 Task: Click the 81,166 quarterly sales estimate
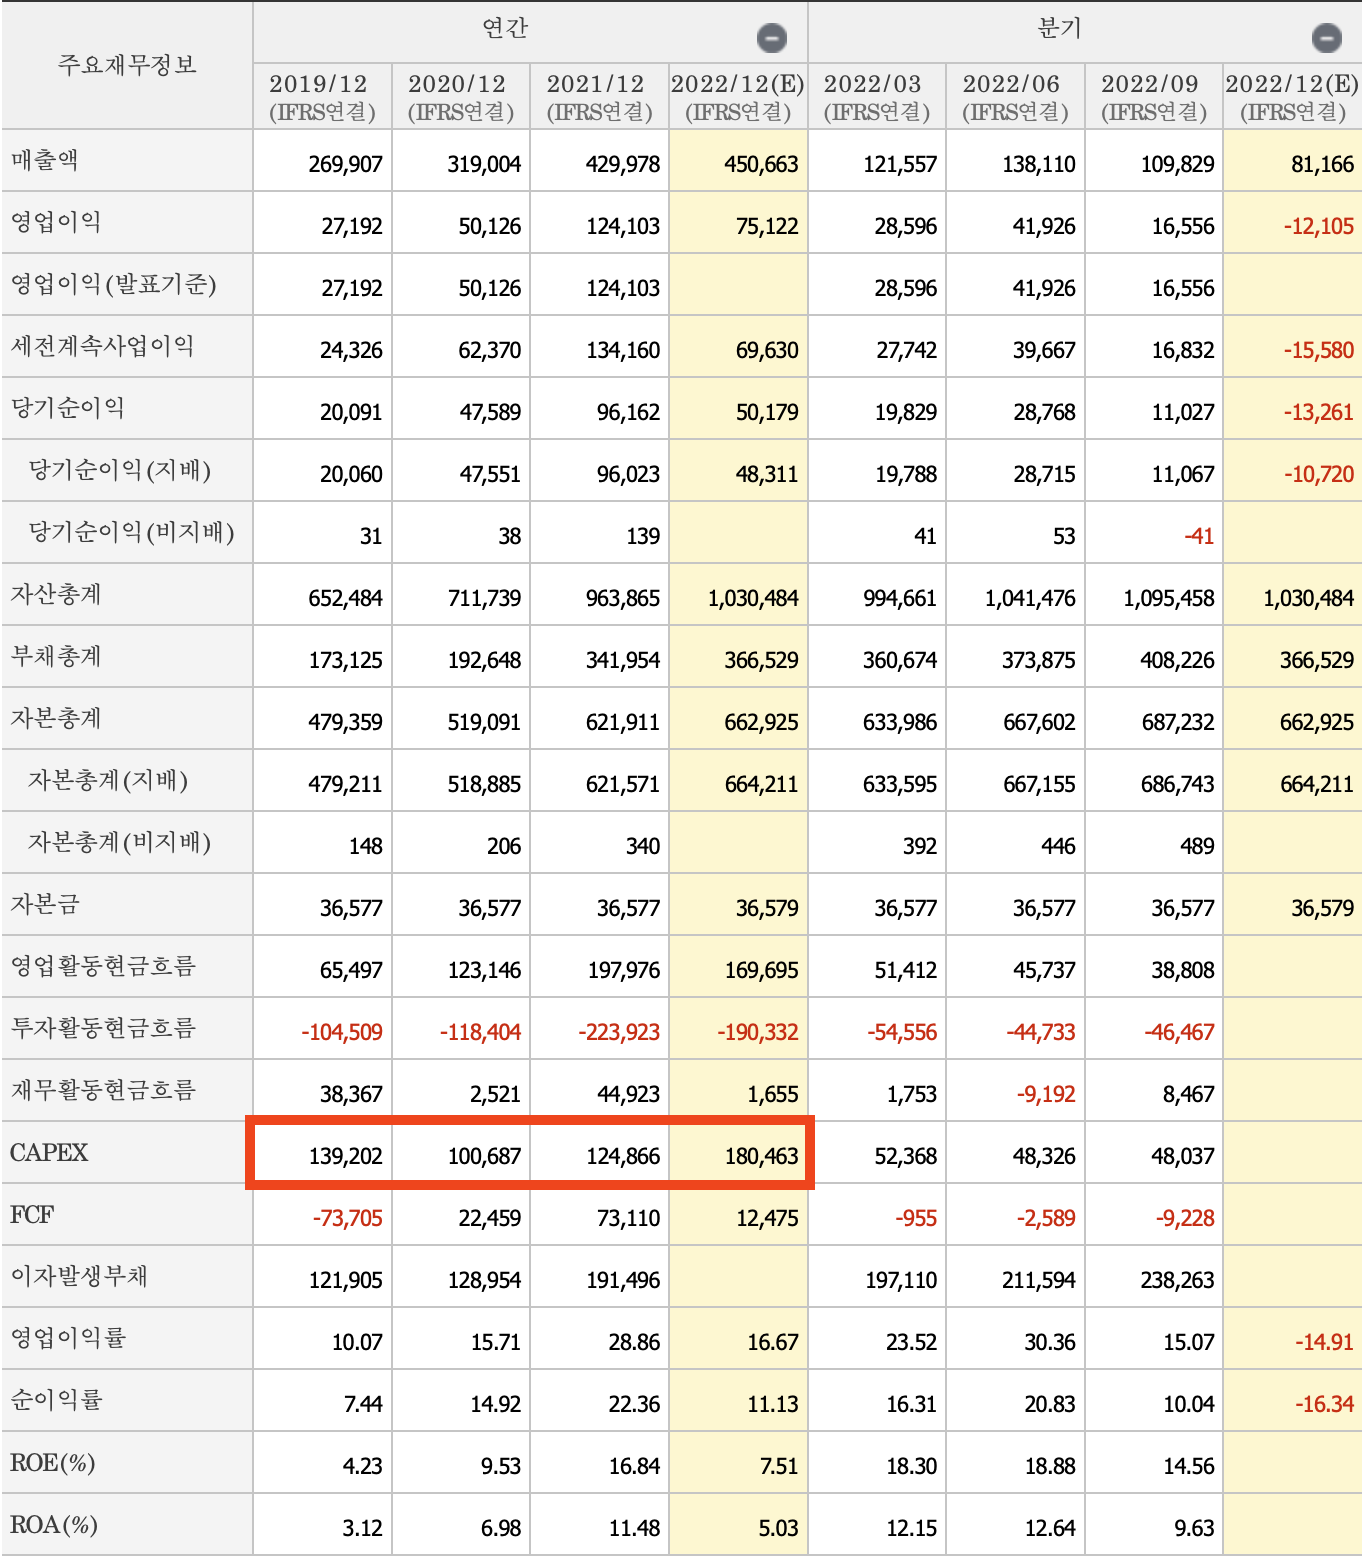tap(1322, 164)
